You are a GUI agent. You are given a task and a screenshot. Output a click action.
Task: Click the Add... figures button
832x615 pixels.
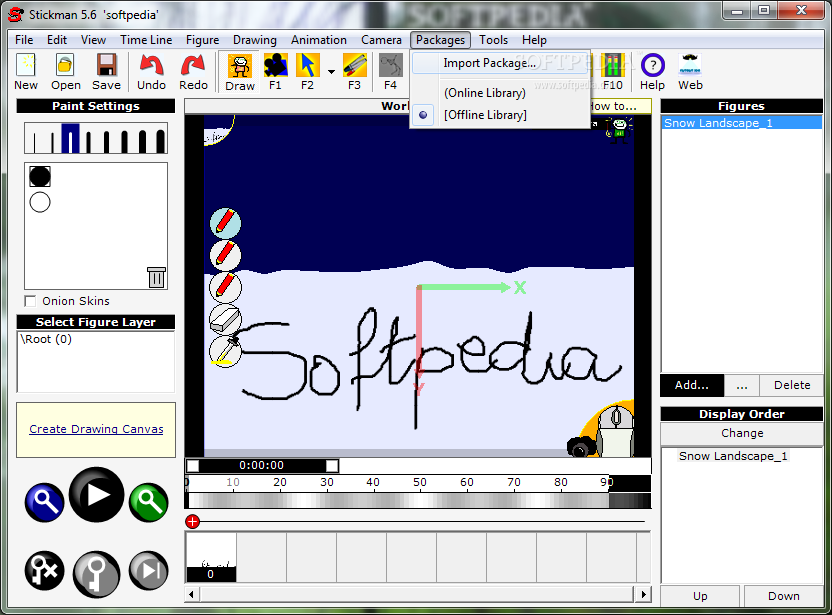(691, 385)
